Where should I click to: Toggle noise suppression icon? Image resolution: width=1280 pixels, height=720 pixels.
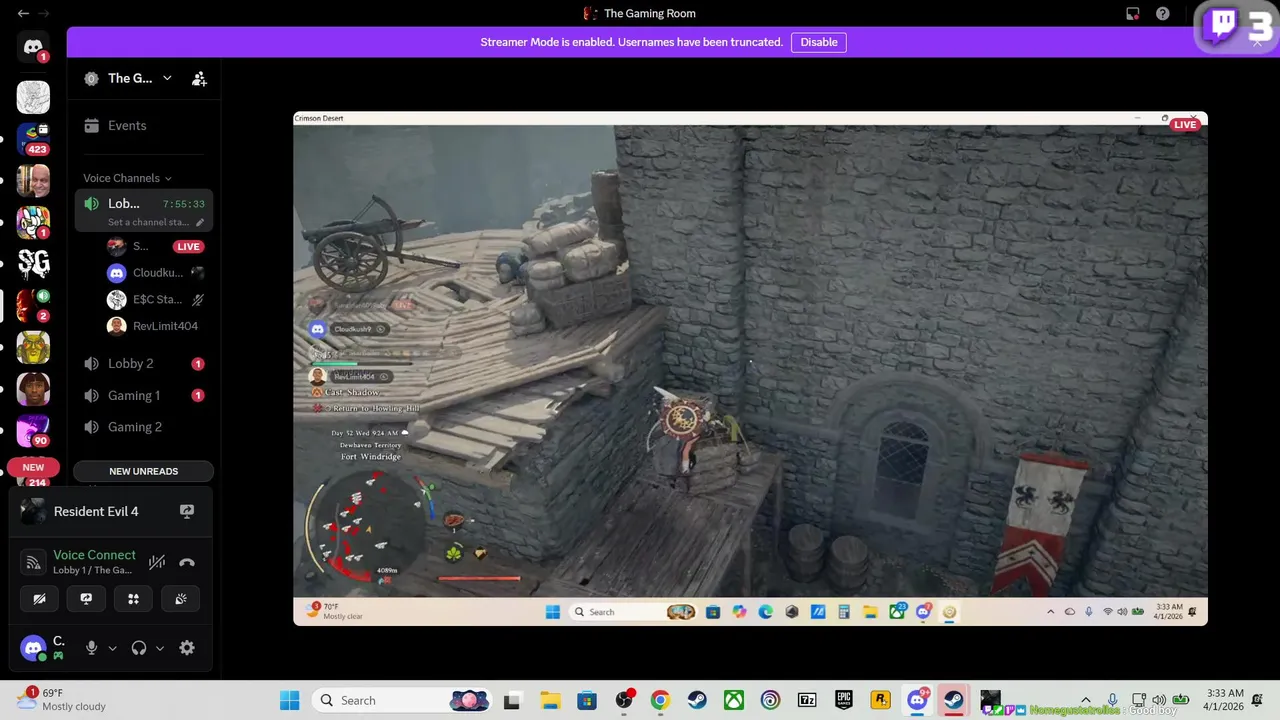[x=157, y=562]
